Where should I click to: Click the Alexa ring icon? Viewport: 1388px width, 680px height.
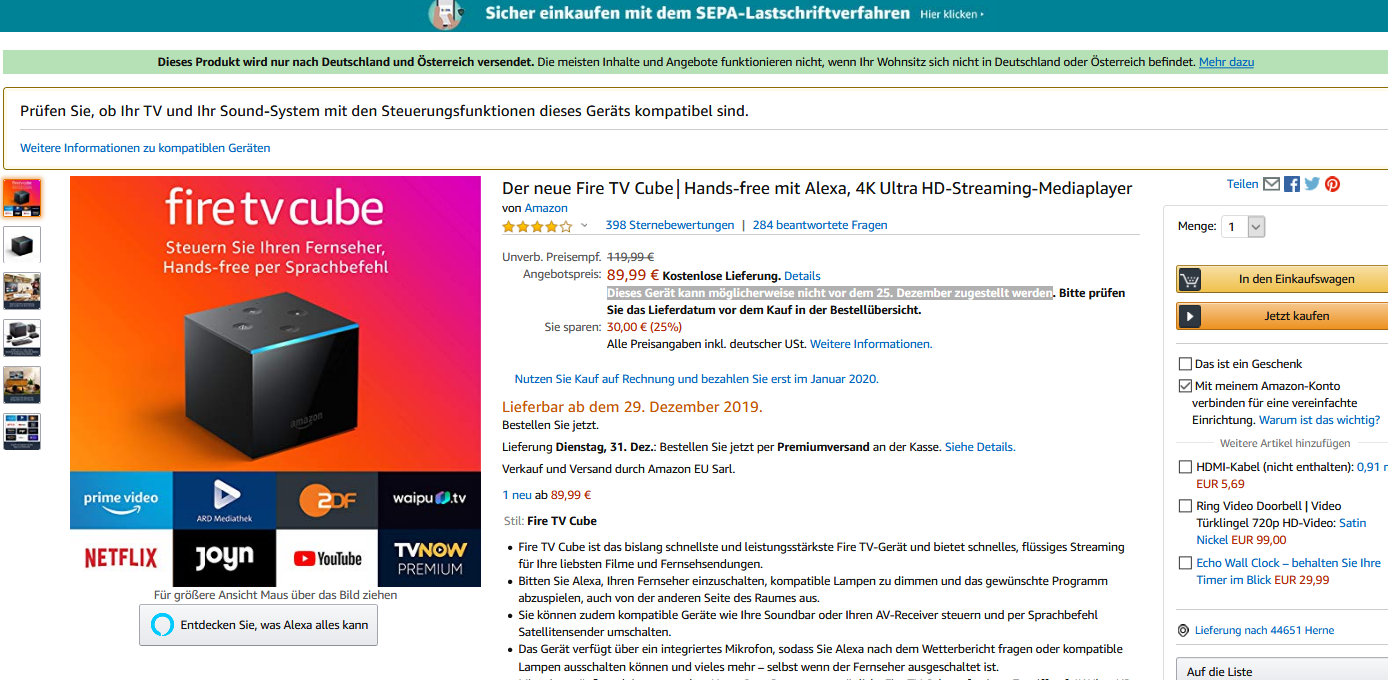161,625
